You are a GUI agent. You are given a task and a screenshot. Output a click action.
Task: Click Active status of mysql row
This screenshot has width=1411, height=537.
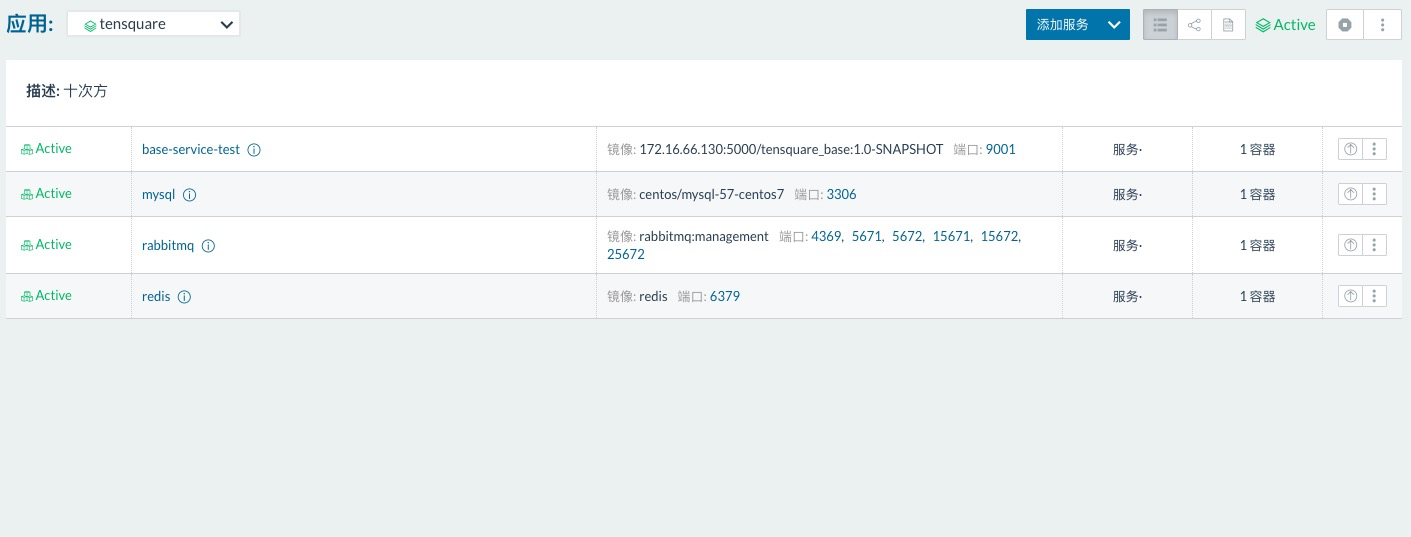pos(46,193)
